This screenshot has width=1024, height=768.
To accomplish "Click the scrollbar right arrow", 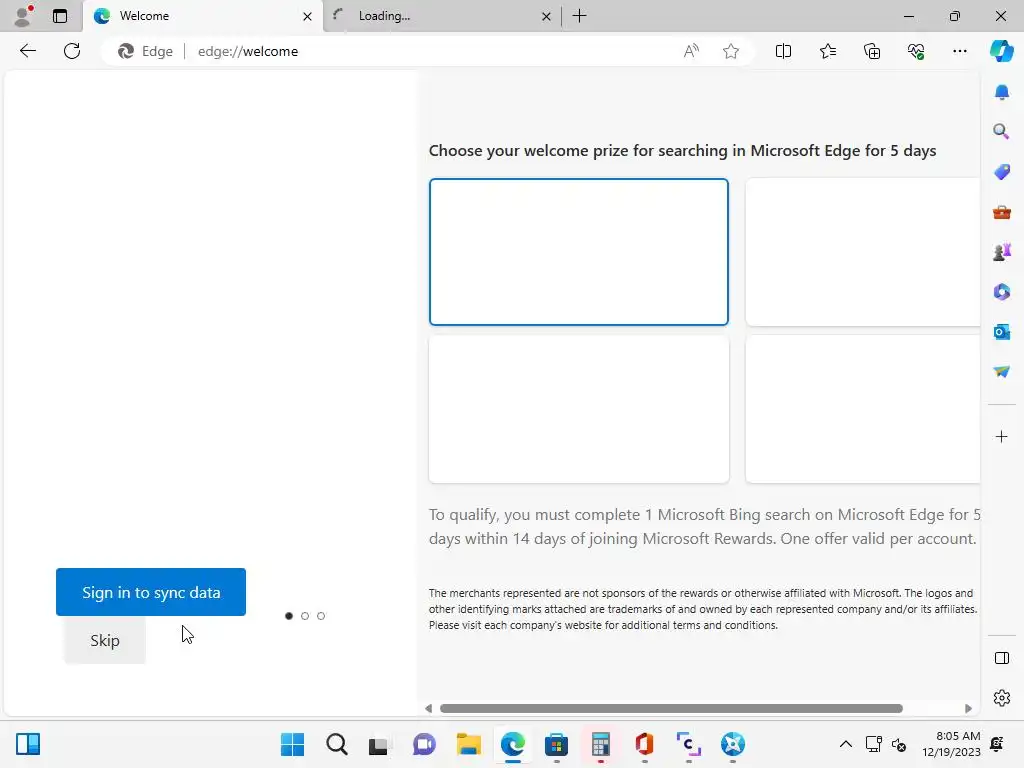I will coord(968,709).
